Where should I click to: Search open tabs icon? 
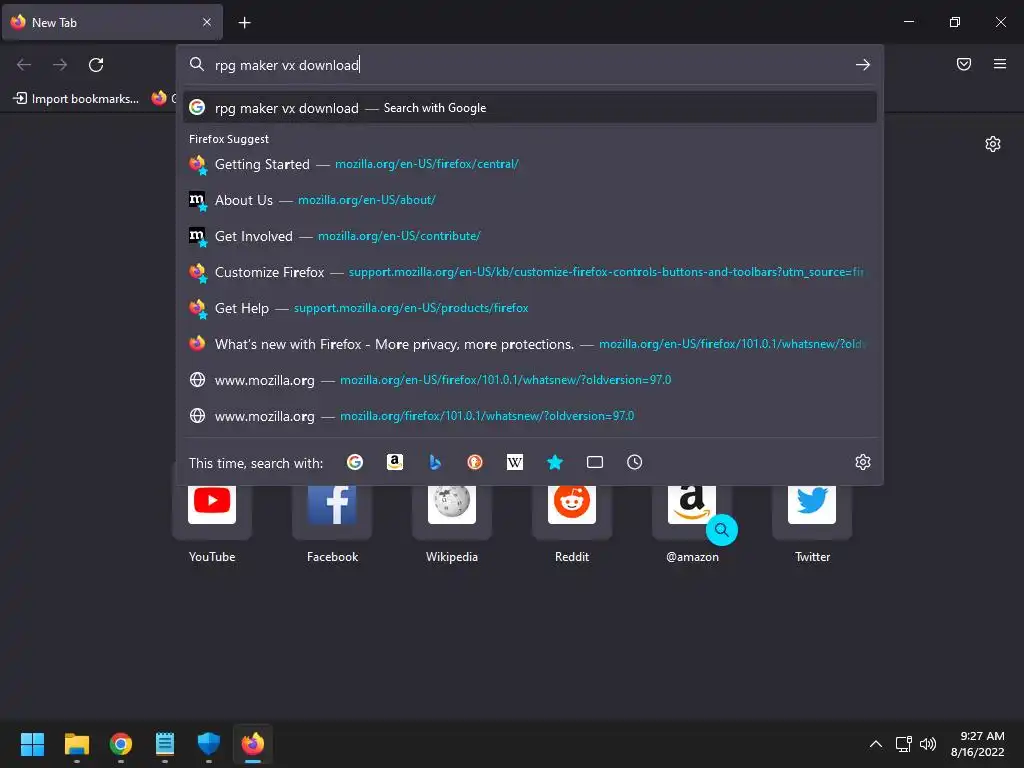pos(595,462)
